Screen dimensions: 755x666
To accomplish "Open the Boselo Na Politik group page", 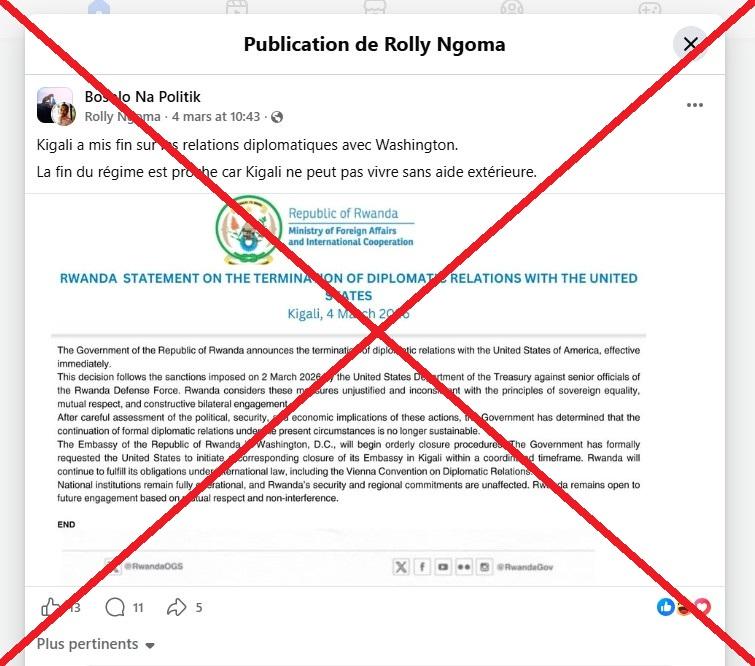I will click(143, 97).
